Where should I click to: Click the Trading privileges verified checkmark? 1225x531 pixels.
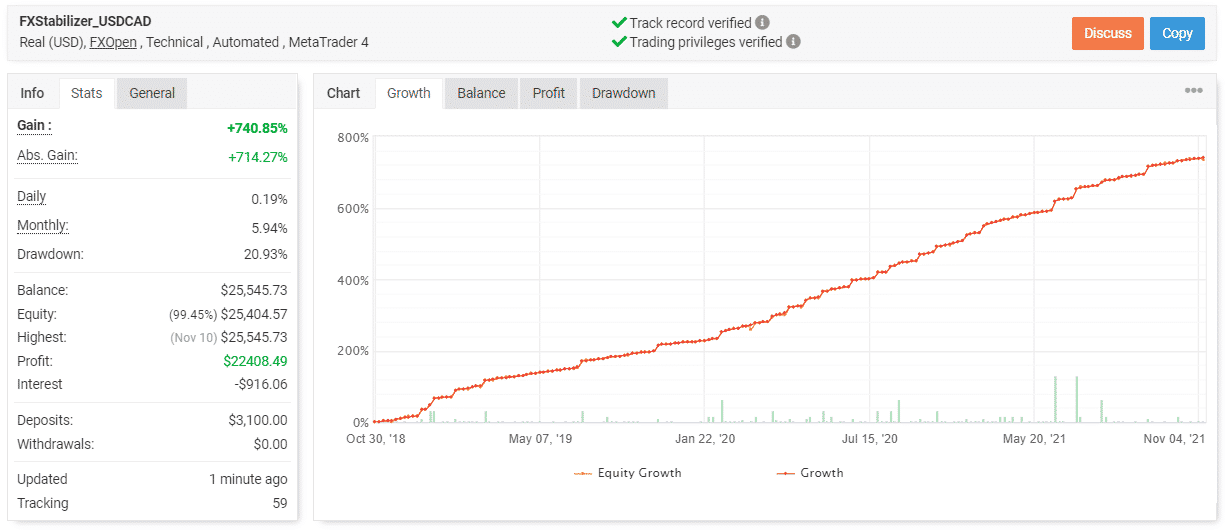(x=618, y=42)
